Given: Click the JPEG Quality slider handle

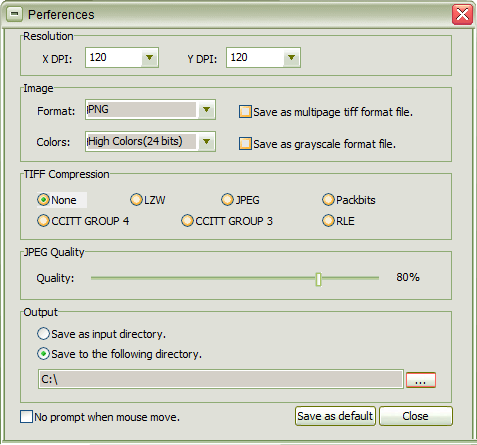Looking at the screenshot, I should (x=318, y=279).
